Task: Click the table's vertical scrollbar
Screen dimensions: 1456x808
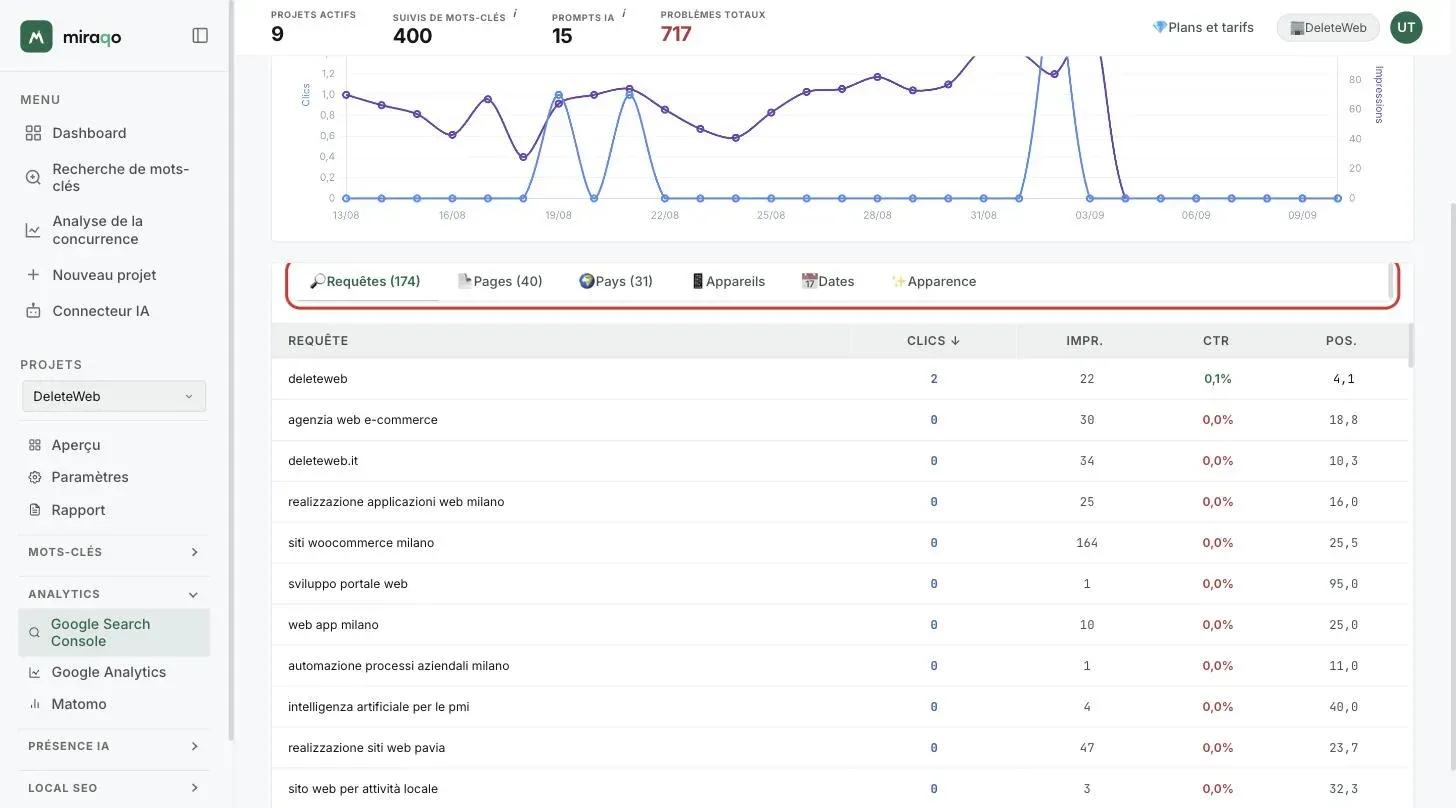Action: (x=1411, y=345)
